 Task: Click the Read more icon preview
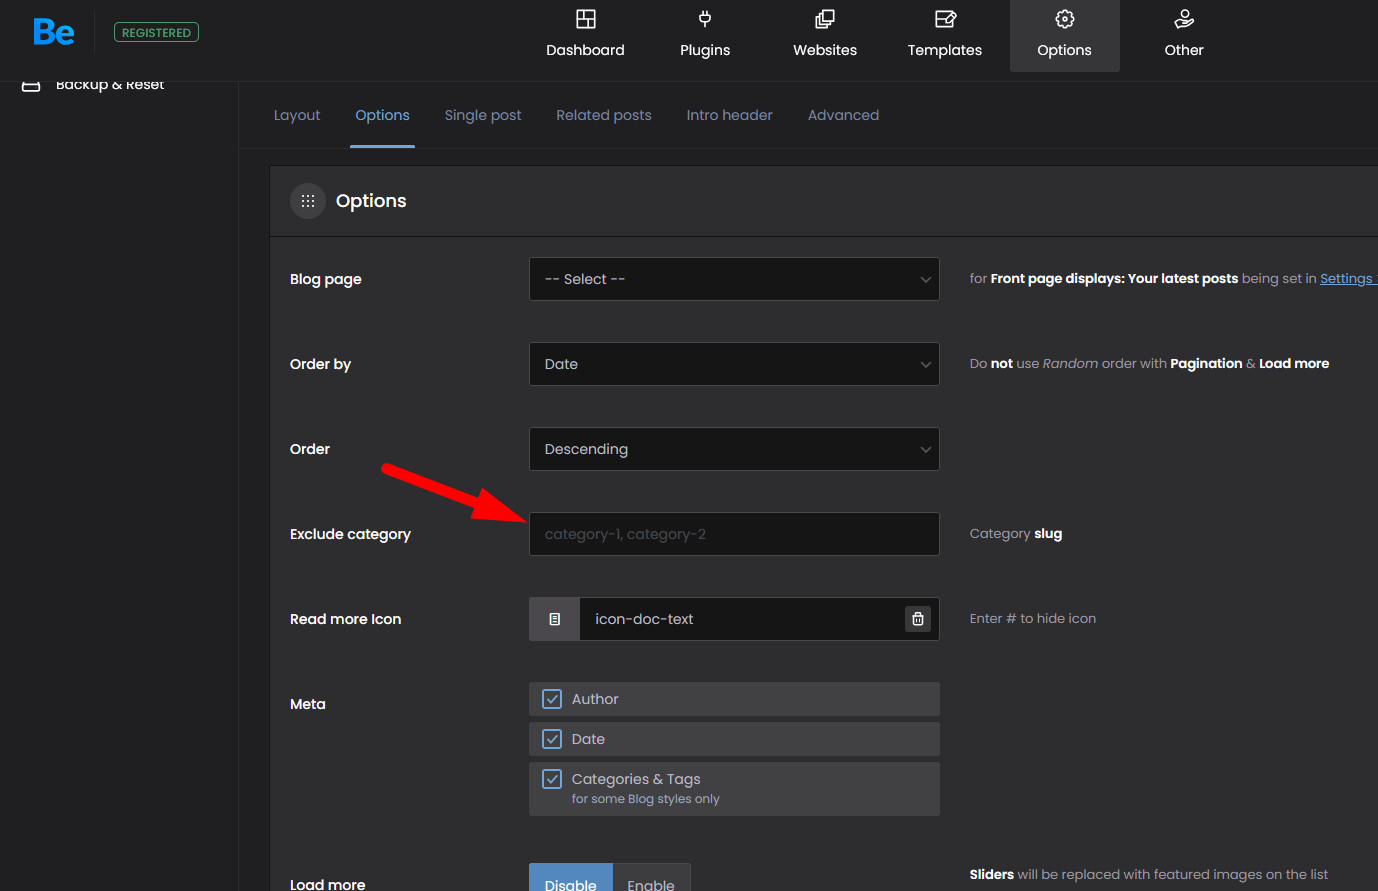coord(555,619)
